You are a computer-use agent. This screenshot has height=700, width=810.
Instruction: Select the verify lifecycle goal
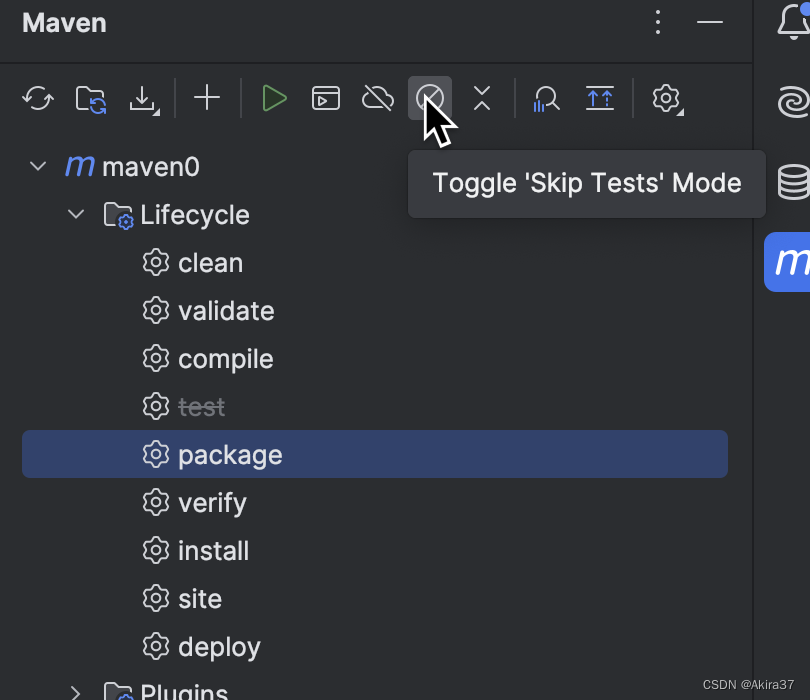[x=212, y=503]
